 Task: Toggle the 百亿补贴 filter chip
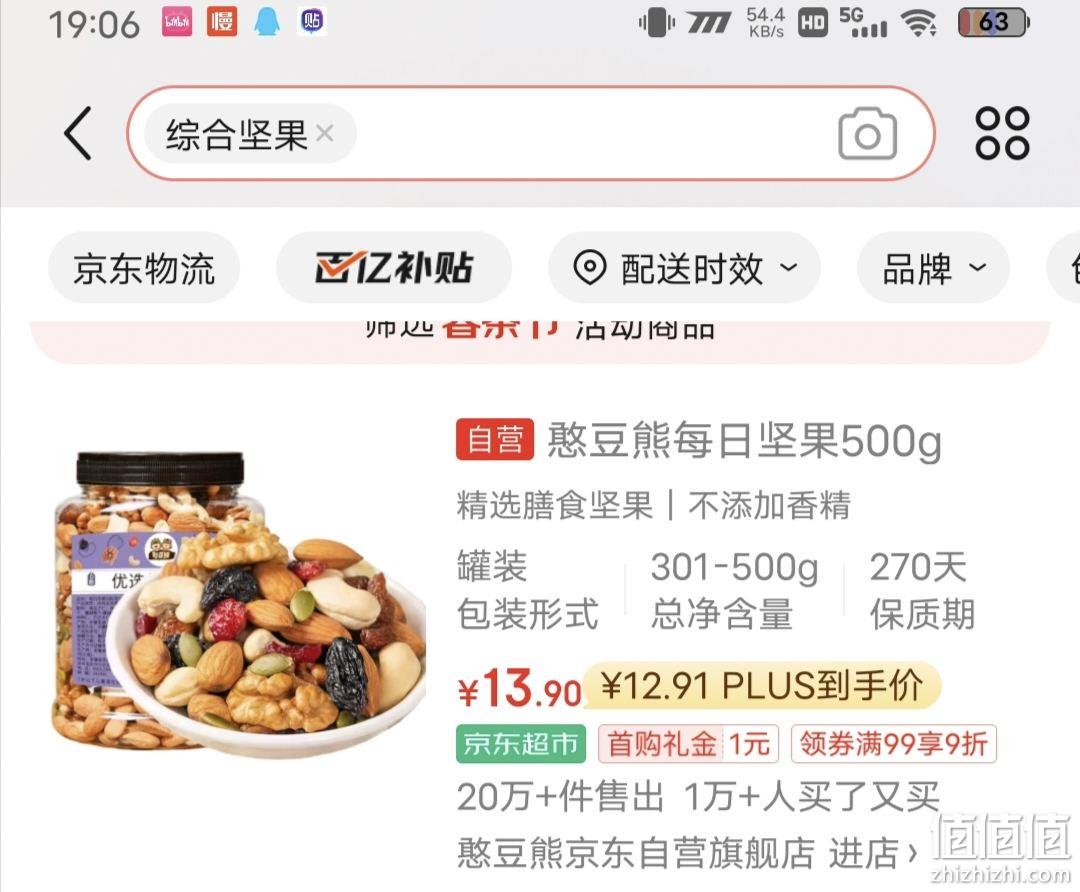click(x=394, y=268)
